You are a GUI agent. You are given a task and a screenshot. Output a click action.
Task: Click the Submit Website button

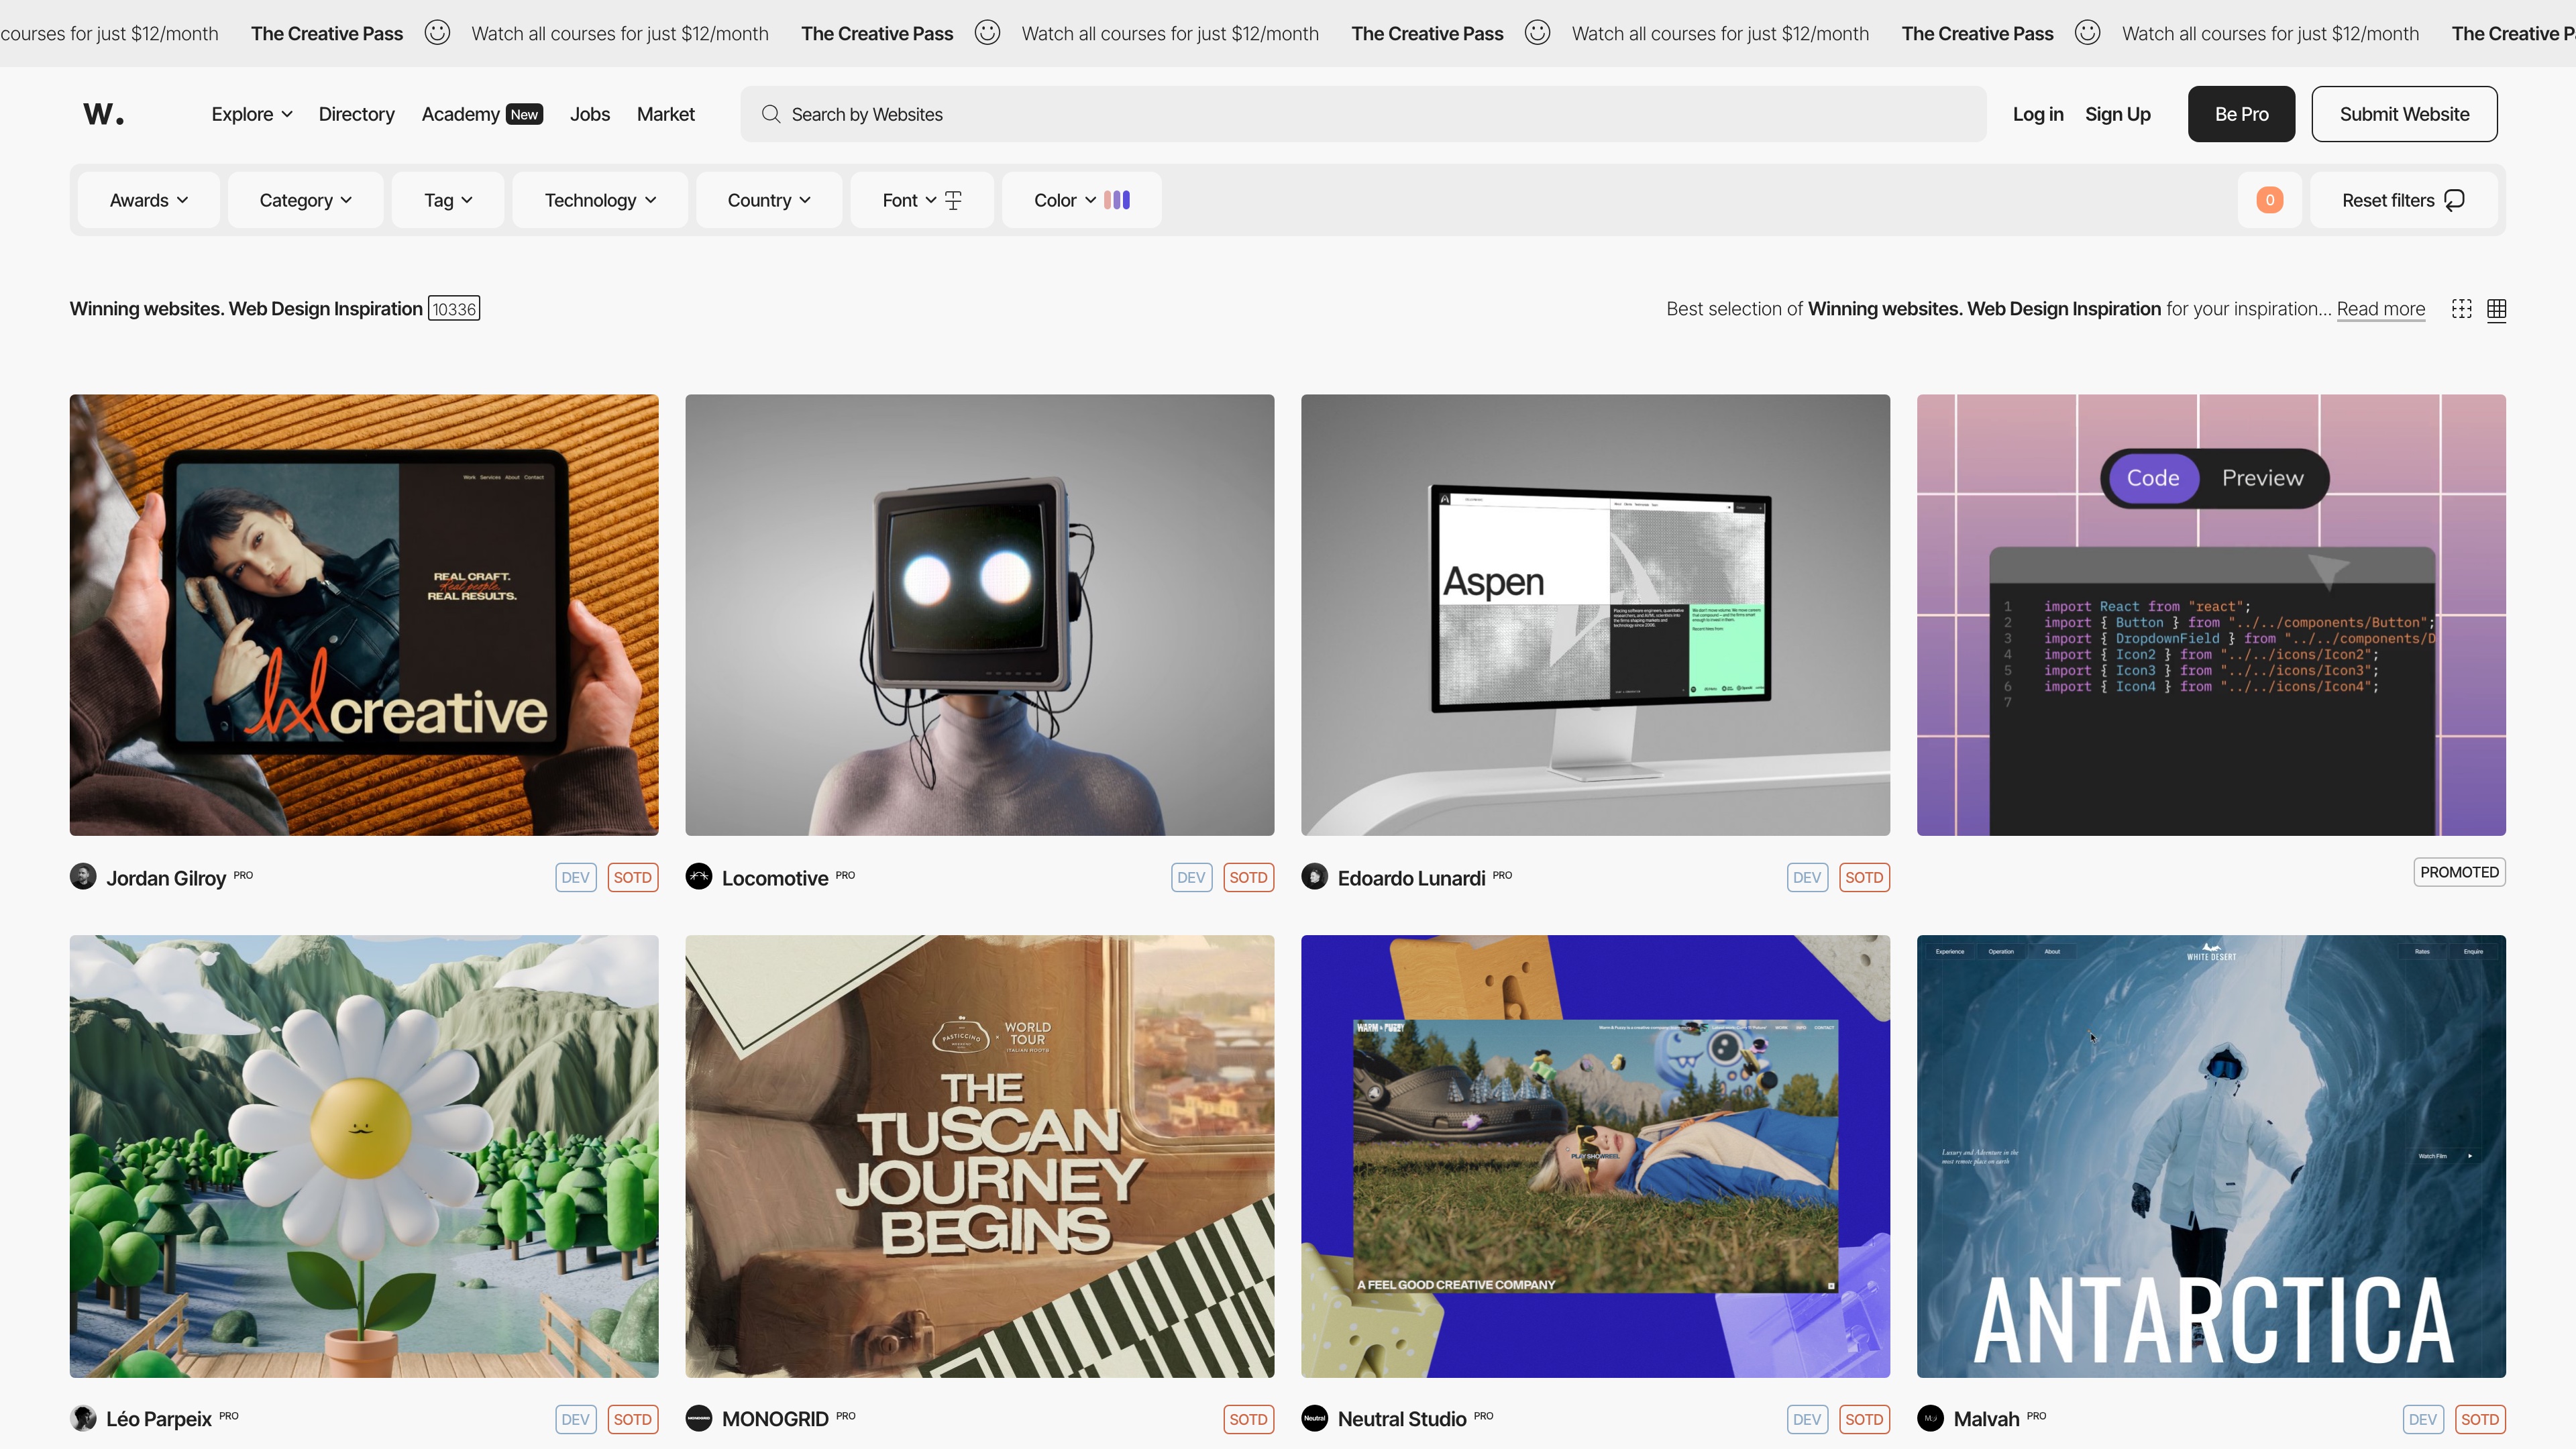pos(2405,114)
